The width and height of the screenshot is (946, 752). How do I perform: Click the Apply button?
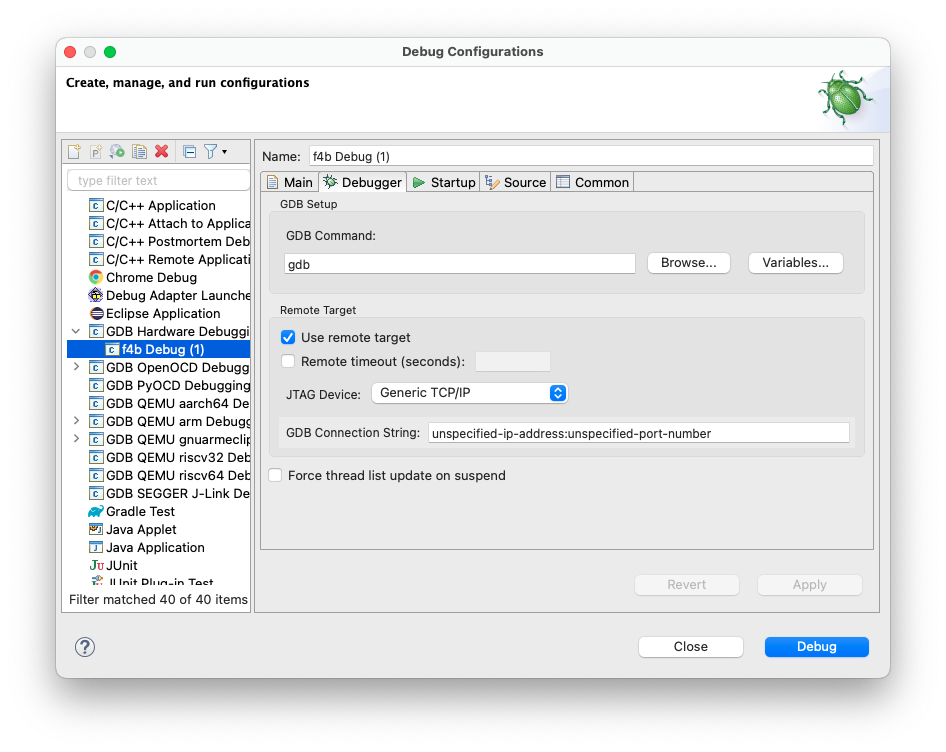[x=810, y=585]
